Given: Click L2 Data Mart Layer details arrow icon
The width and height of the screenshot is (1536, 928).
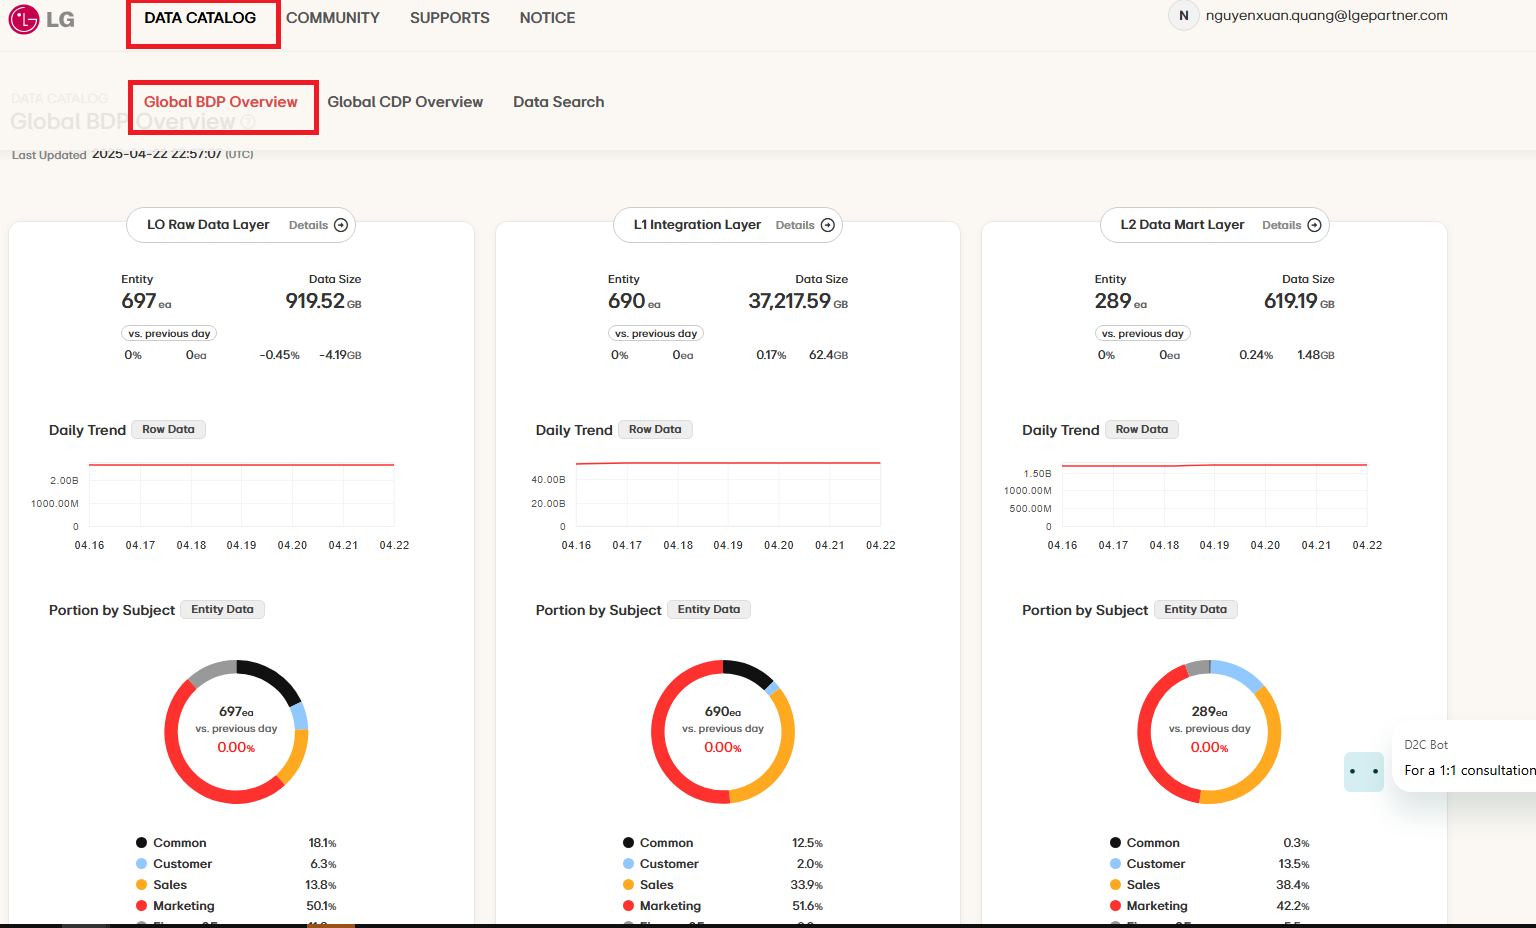Looking at the screenshot, I should pyautogui.click(x=1315, y=225).
